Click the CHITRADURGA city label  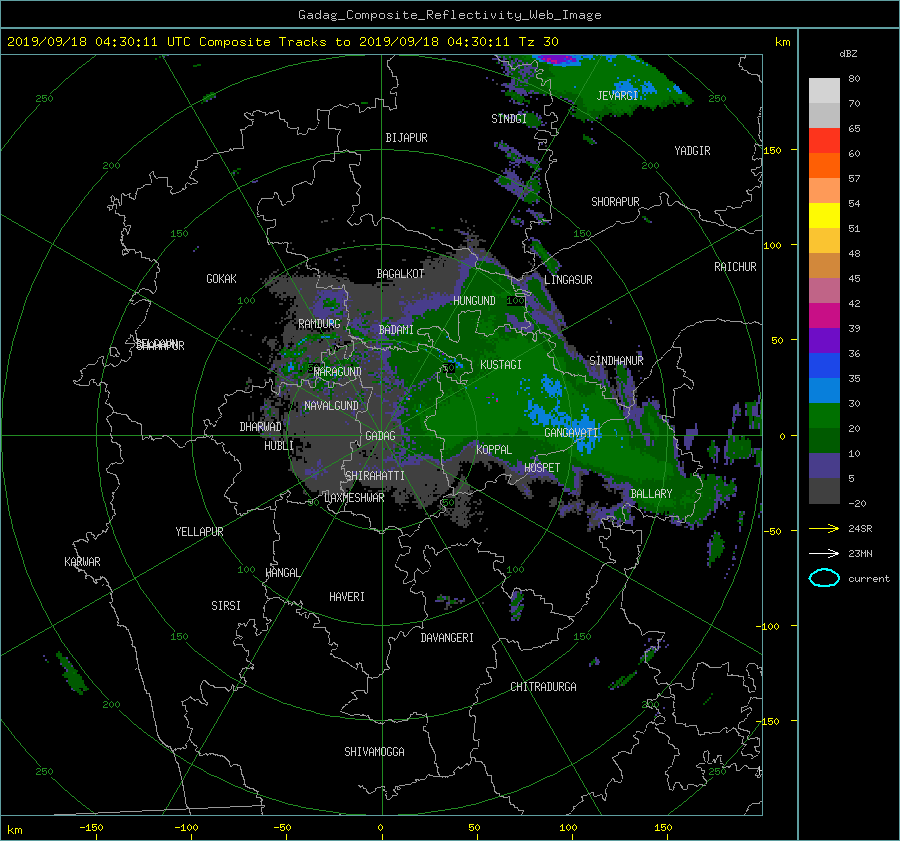tap(544, 687)
